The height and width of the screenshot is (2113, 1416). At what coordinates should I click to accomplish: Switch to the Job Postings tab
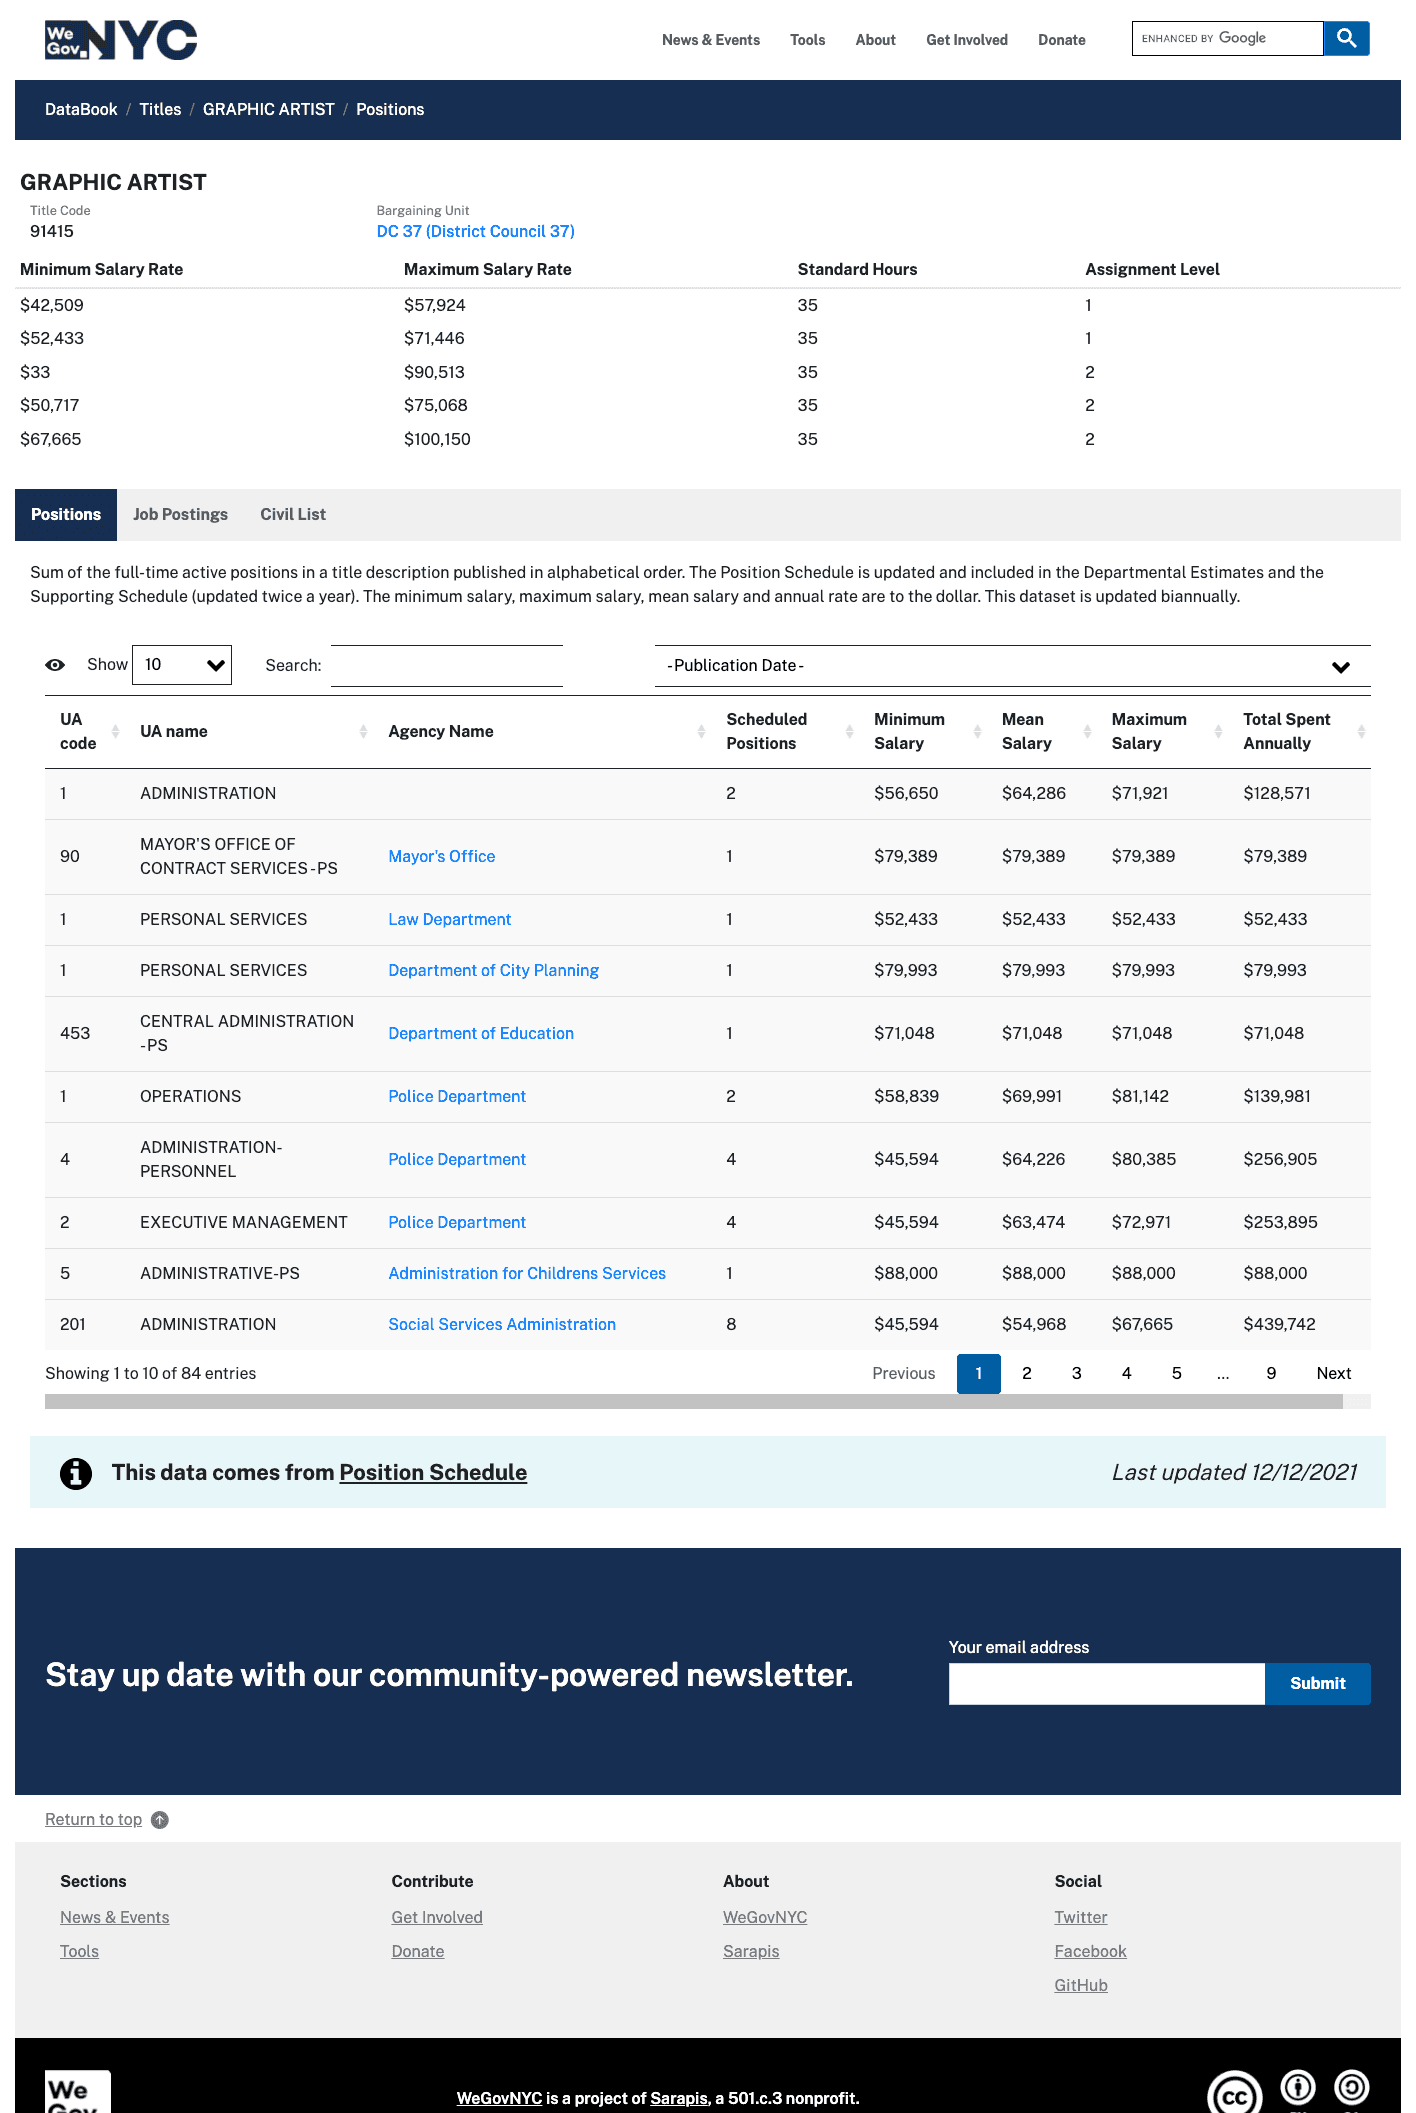[180, 515]
